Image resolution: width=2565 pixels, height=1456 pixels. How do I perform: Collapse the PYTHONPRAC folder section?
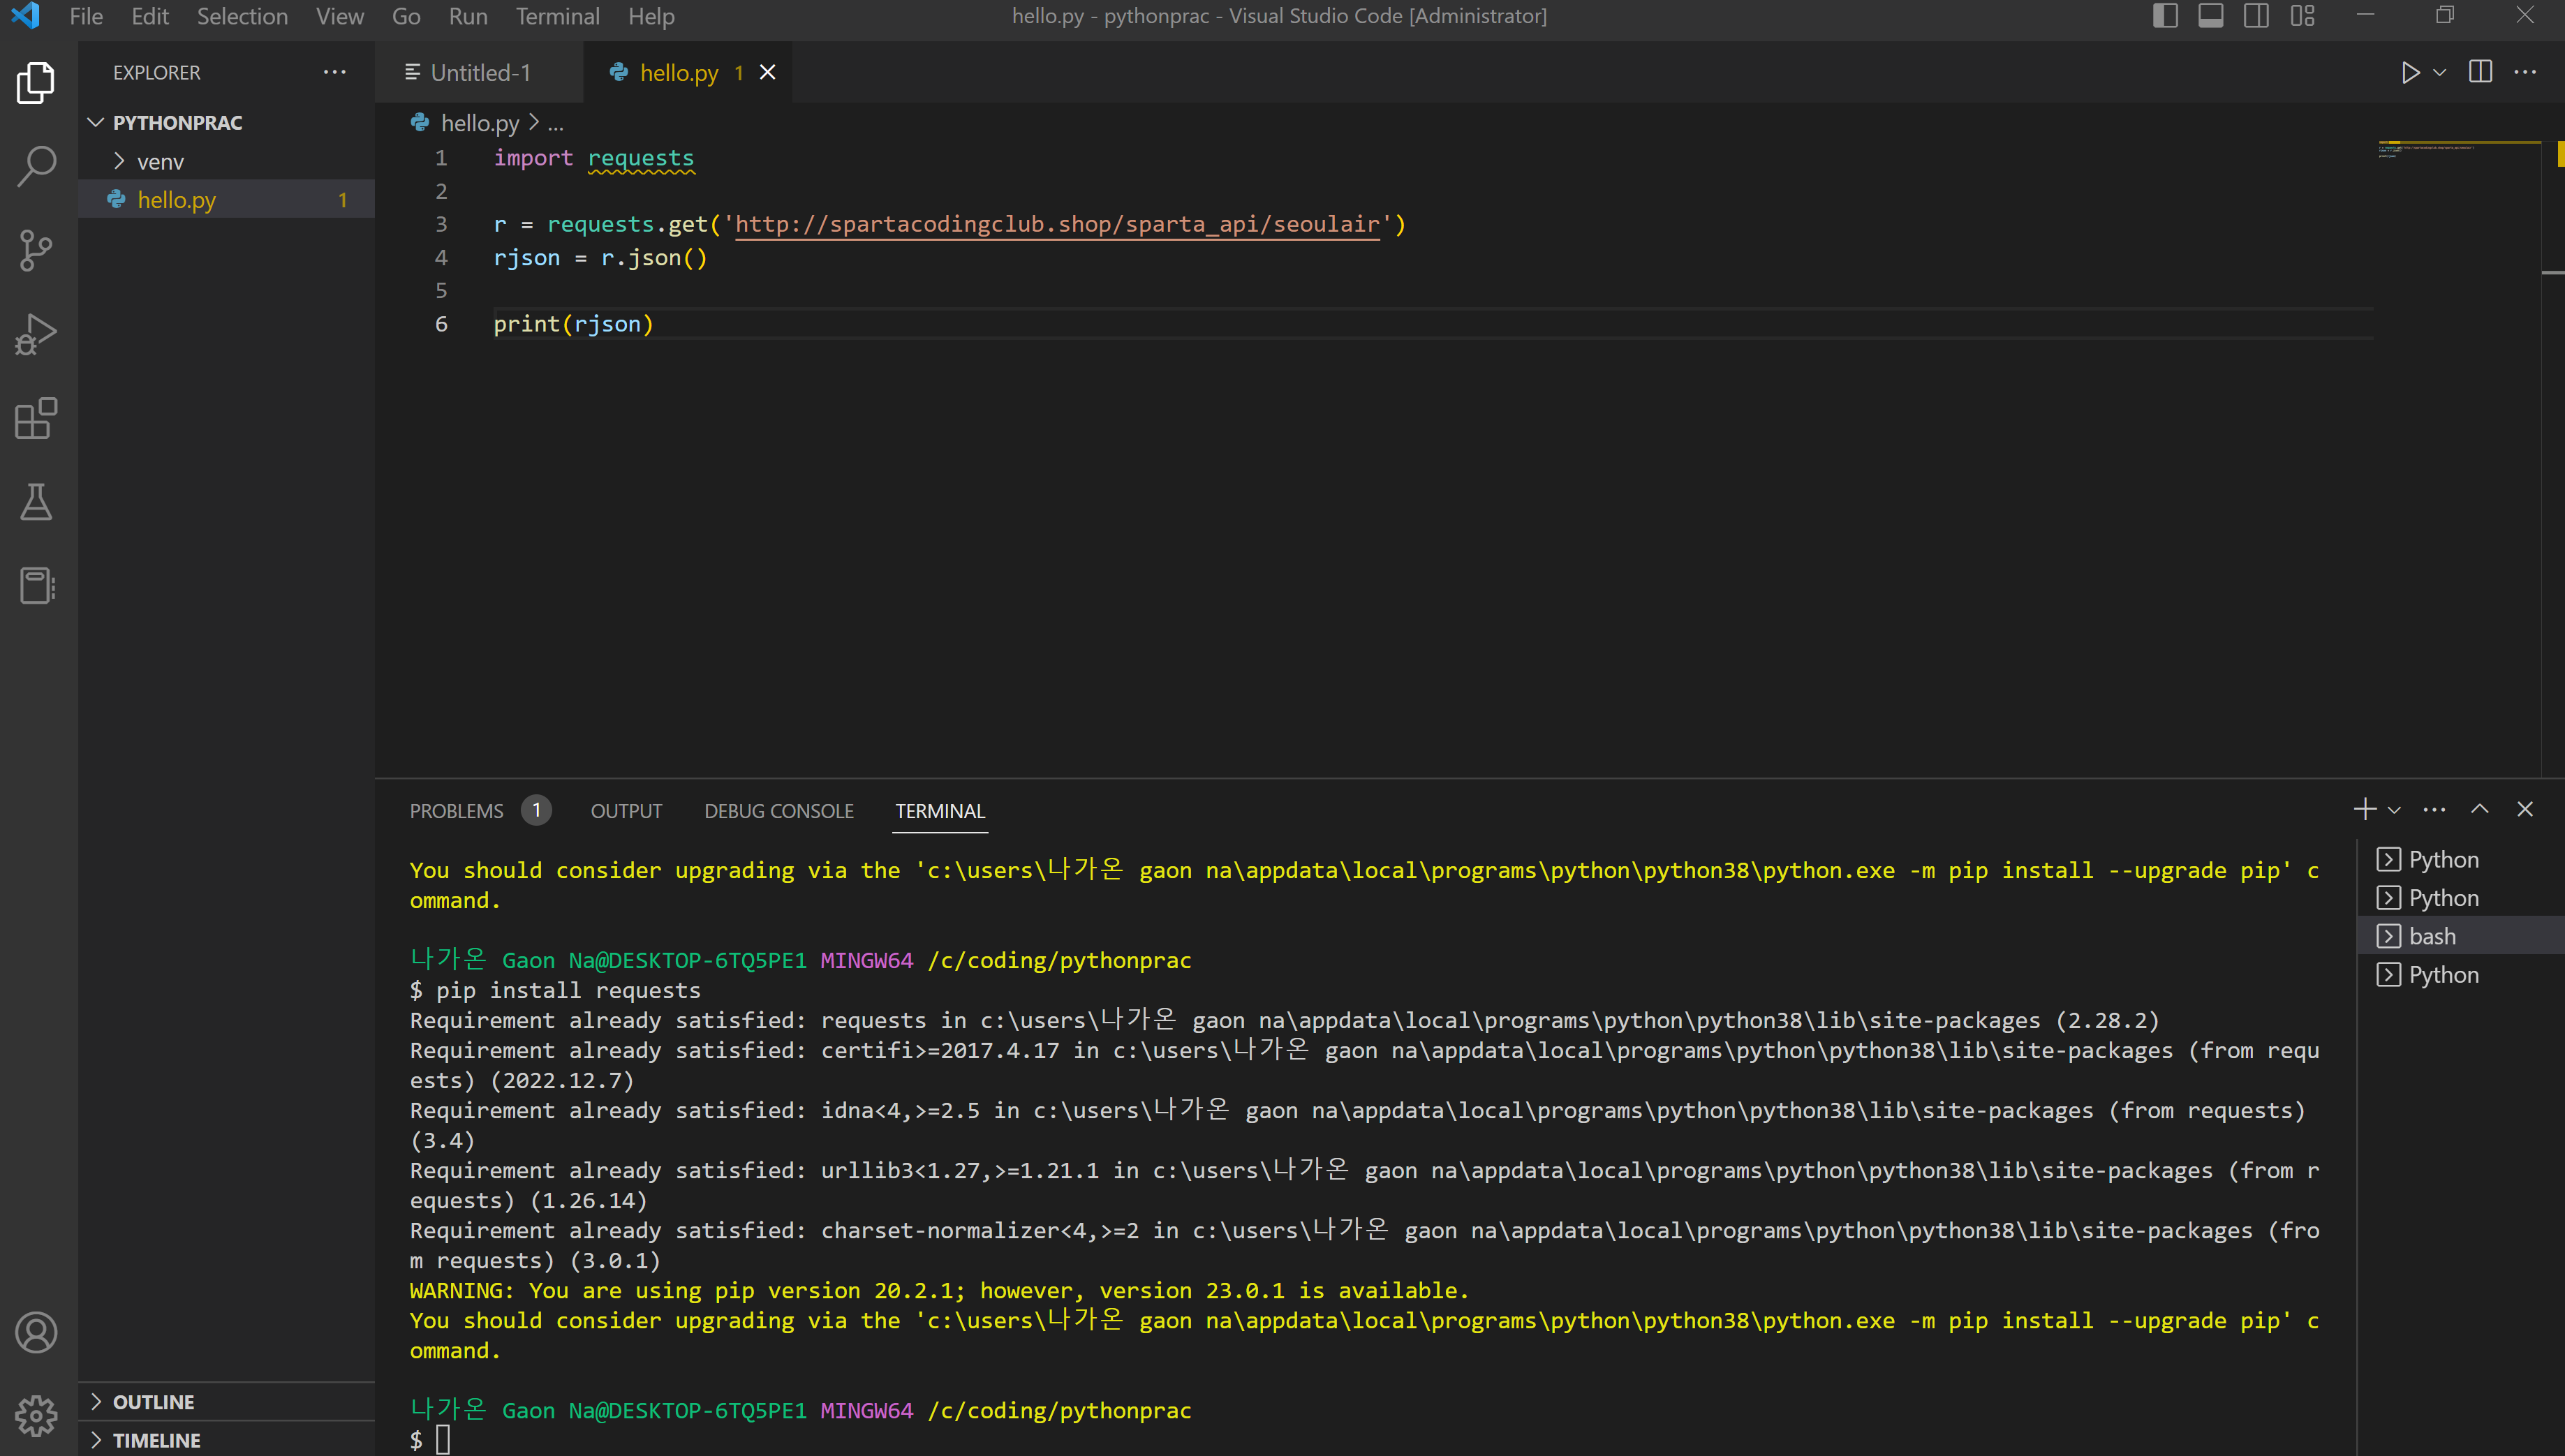click(226, 122)
